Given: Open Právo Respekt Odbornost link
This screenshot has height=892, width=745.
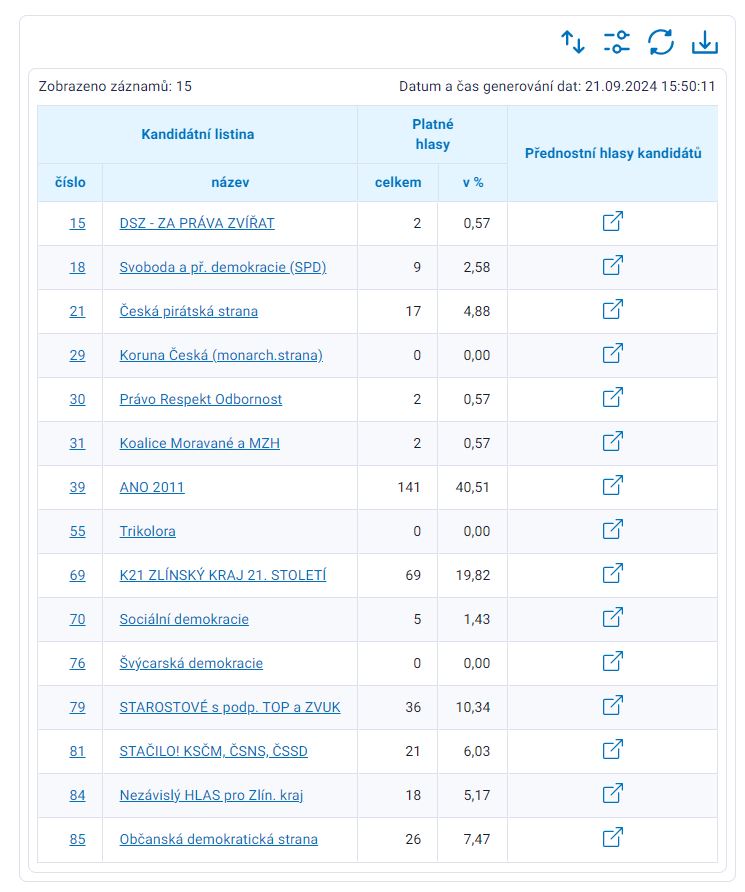Looking at the screenshot, I should pos(201,399).
